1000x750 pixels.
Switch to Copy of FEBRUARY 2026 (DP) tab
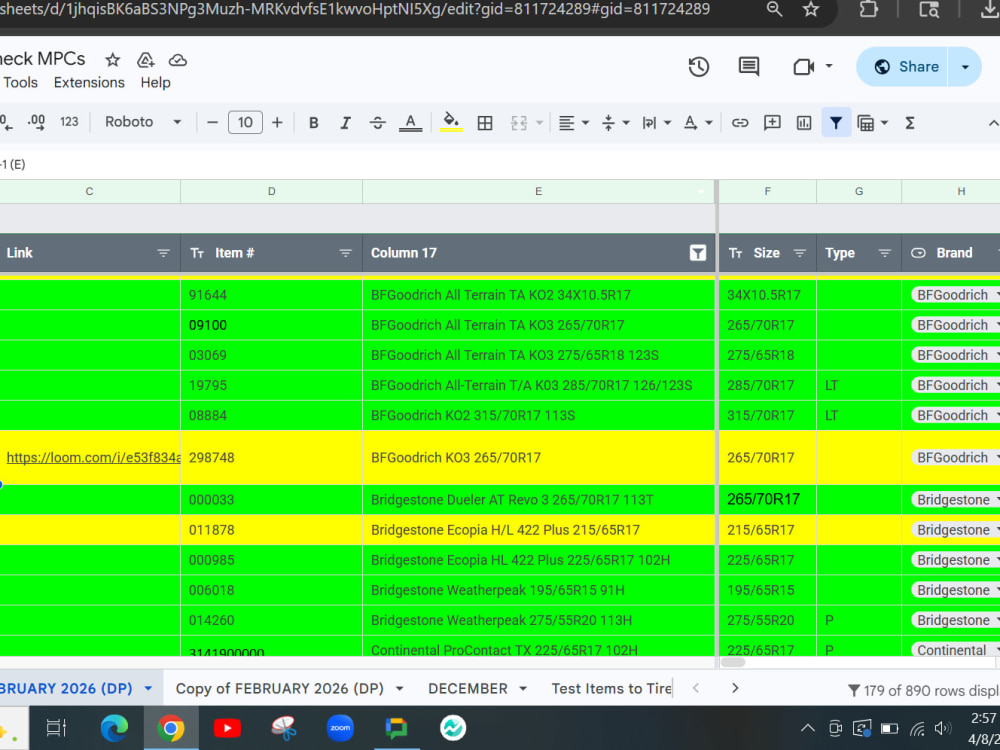tap(279, 689)
